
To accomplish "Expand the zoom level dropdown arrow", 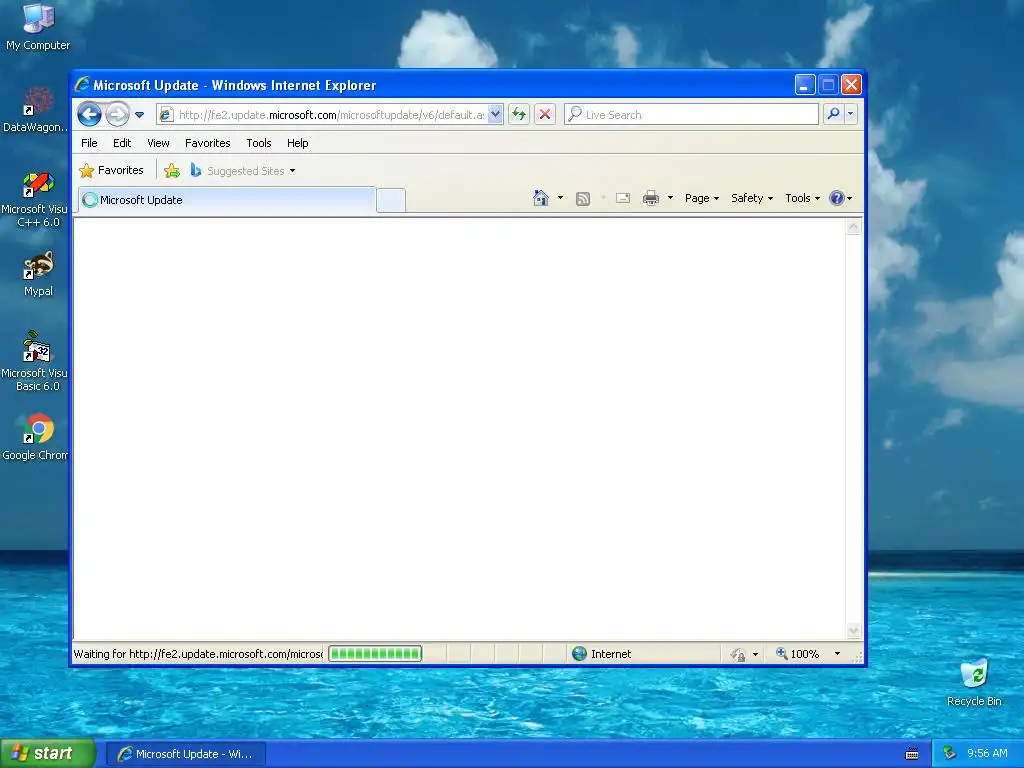I will (x=837, y=654).
